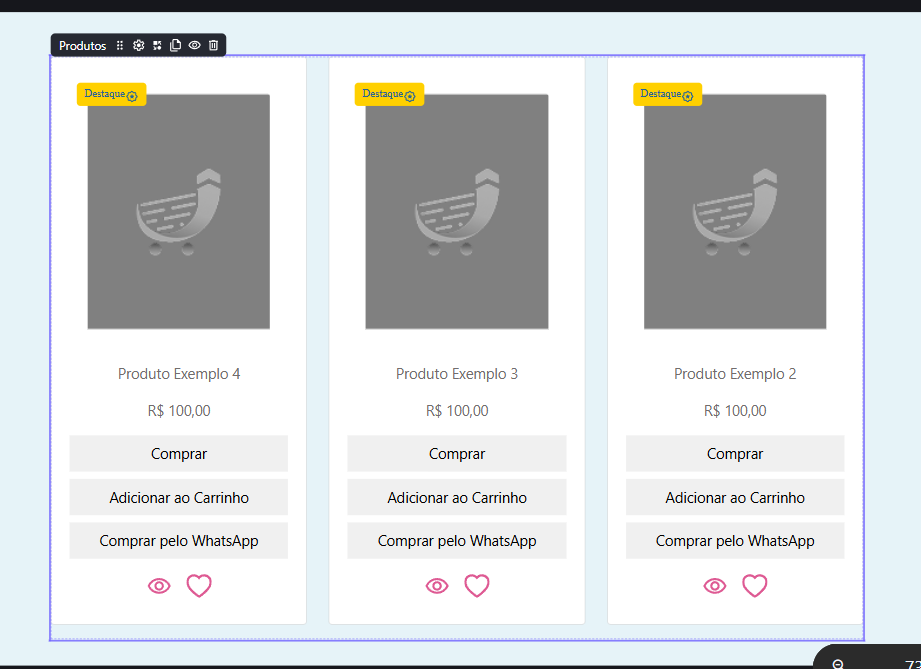
Task: Quick view Produto Exemplo 4 using eye icon
Action: point(159,586)
